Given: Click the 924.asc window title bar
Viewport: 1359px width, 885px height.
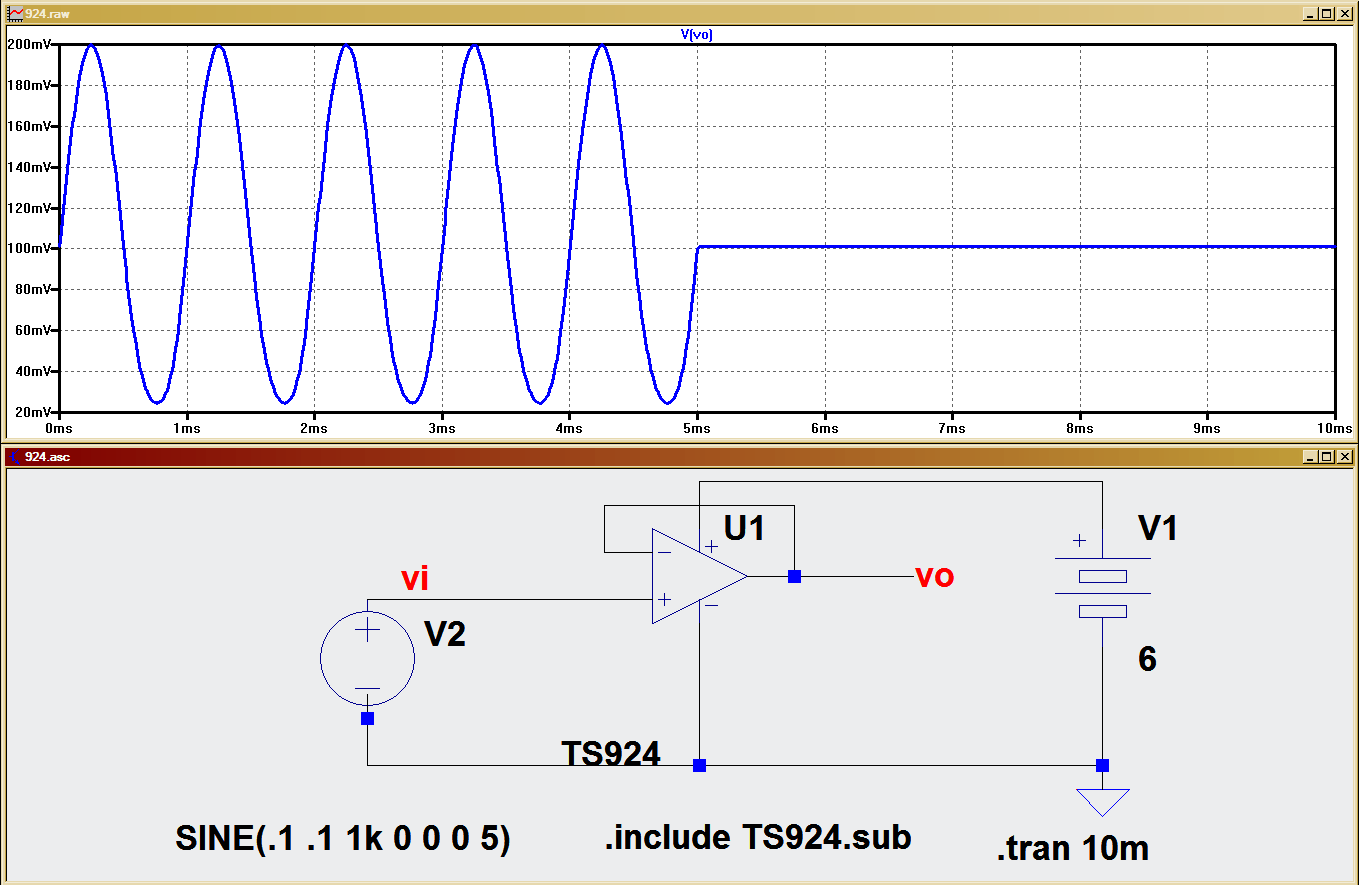Looking at the screenshot, I should (x=679, y=456).
